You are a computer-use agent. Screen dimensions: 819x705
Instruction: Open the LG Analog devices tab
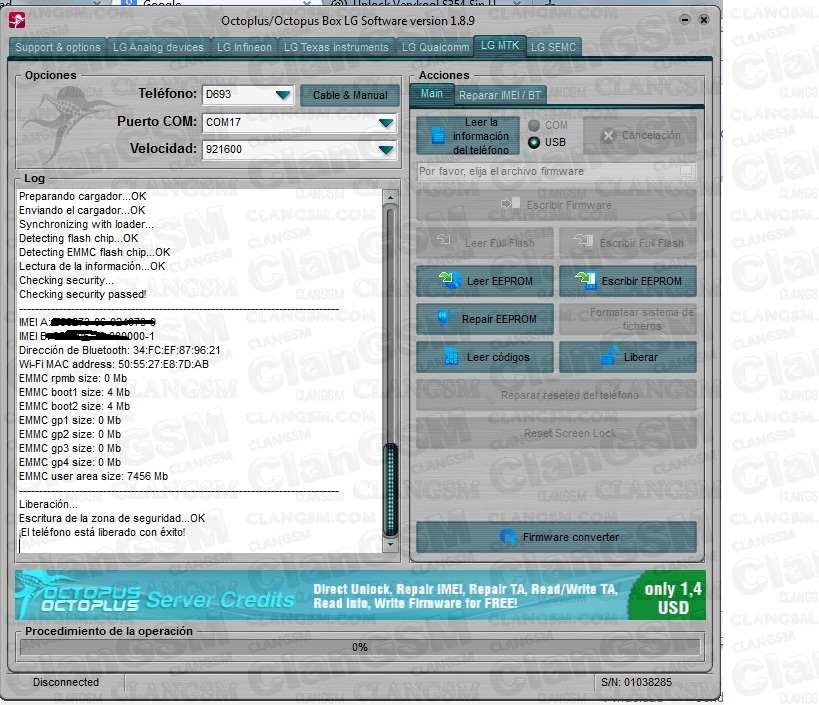point(158,48)
